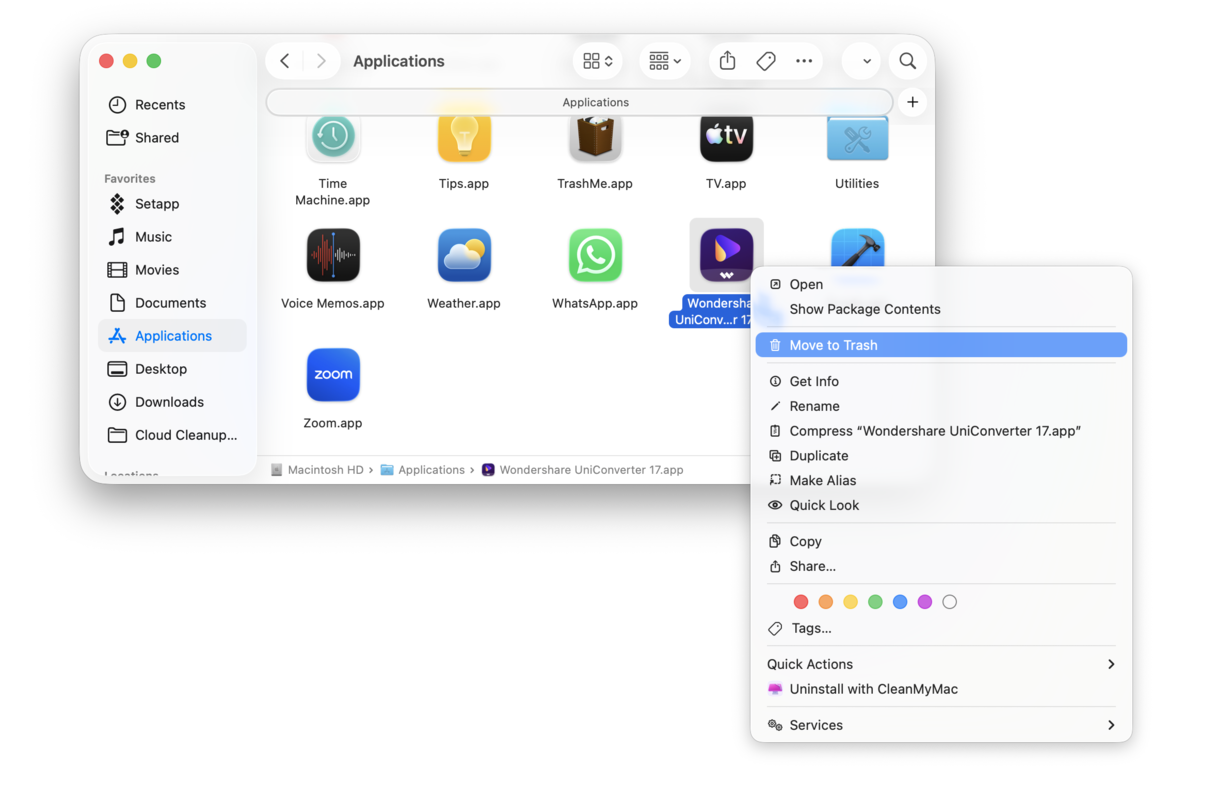The image size is (1216, 800).
Task: Go forward with the right arrow
Action: pyautogui.click(x=321, y=61)
